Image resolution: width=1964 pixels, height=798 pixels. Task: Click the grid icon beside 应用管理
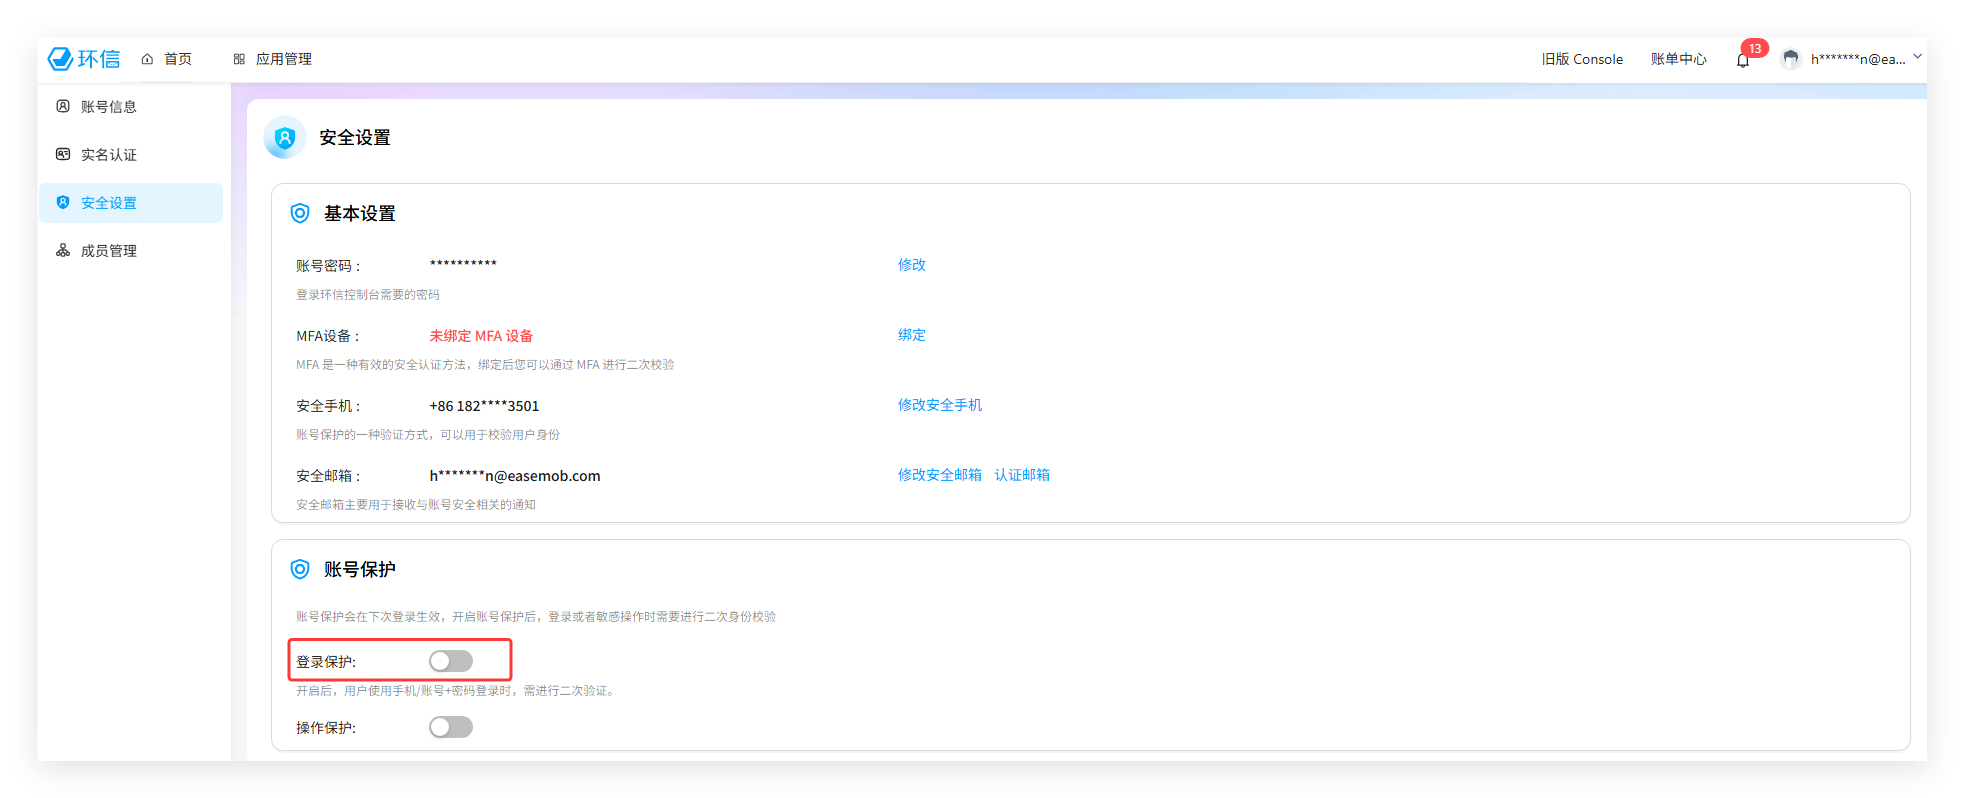pos(239,59)
